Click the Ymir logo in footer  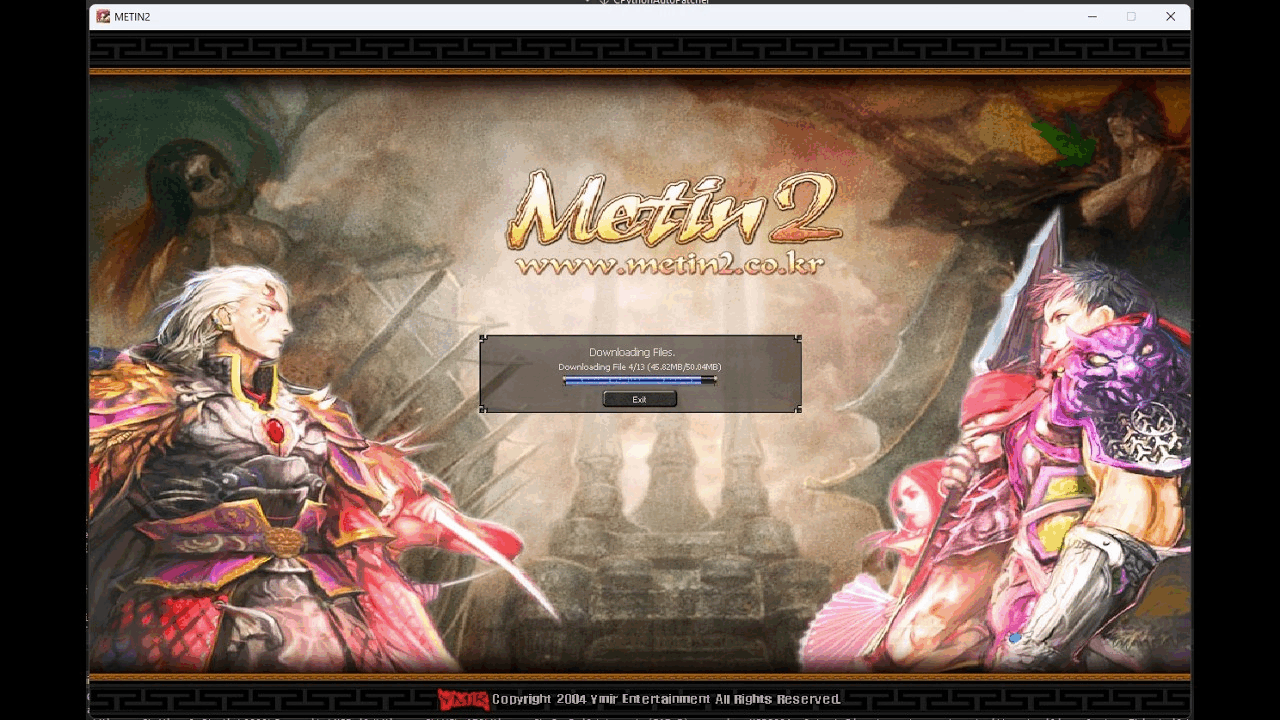tap(463, 699)
